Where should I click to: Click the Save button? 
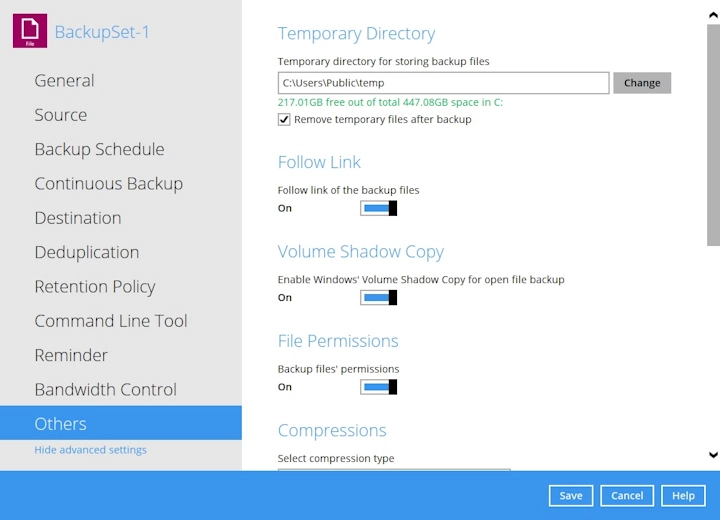[570, 496]
